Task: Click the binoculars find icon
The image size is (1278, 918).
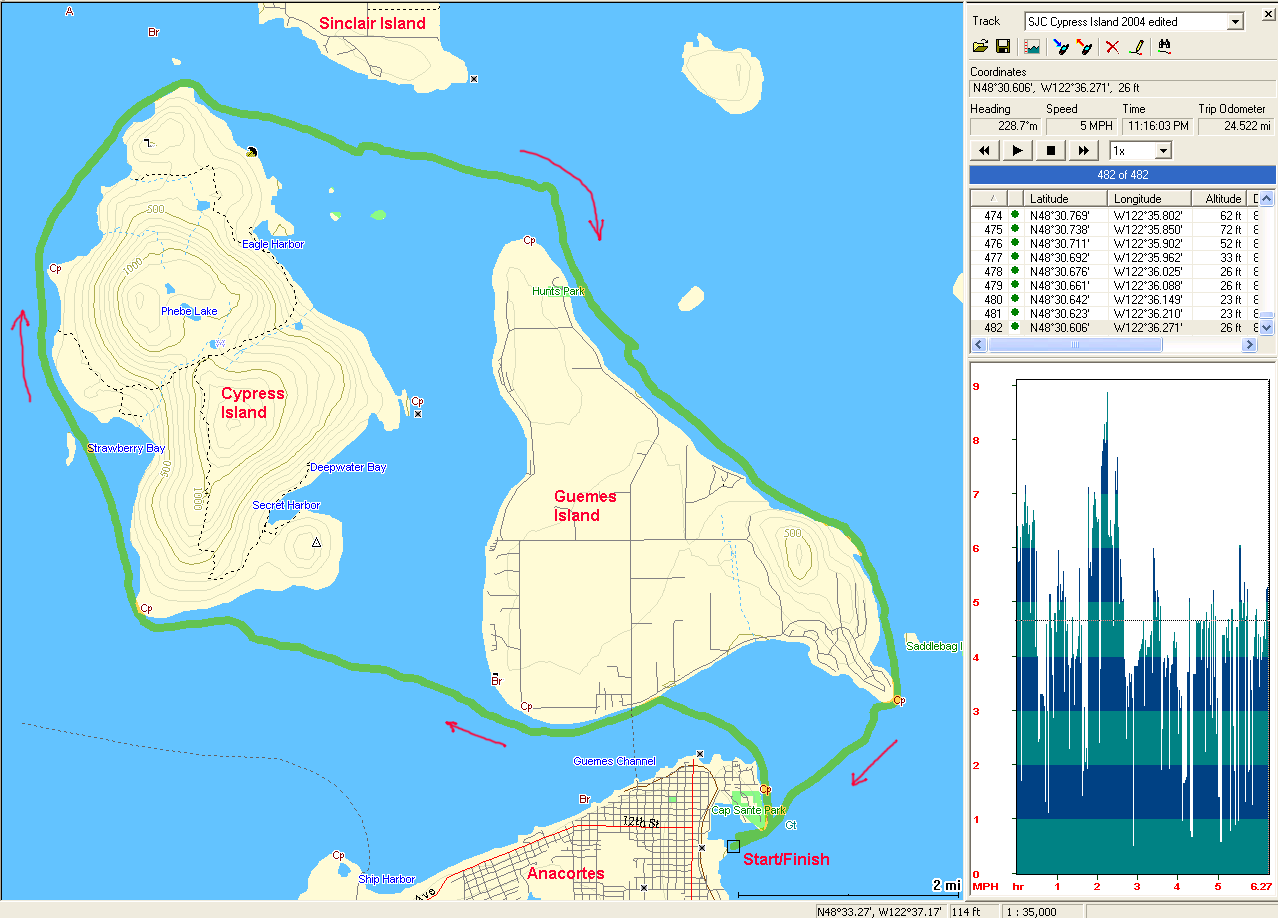Action: [x=1164, y=47]
